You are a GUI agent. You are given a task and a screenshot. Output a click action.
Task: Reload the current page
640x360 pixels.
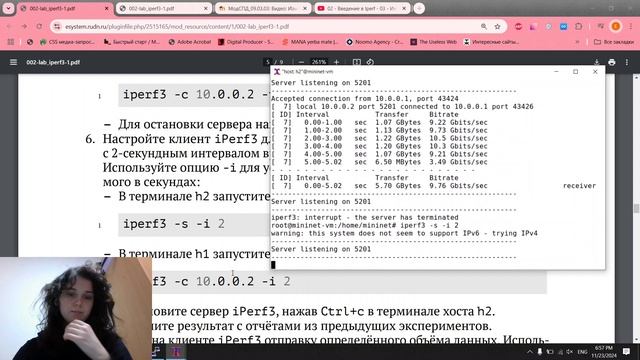pyautogui.click(x=39, y=27)
